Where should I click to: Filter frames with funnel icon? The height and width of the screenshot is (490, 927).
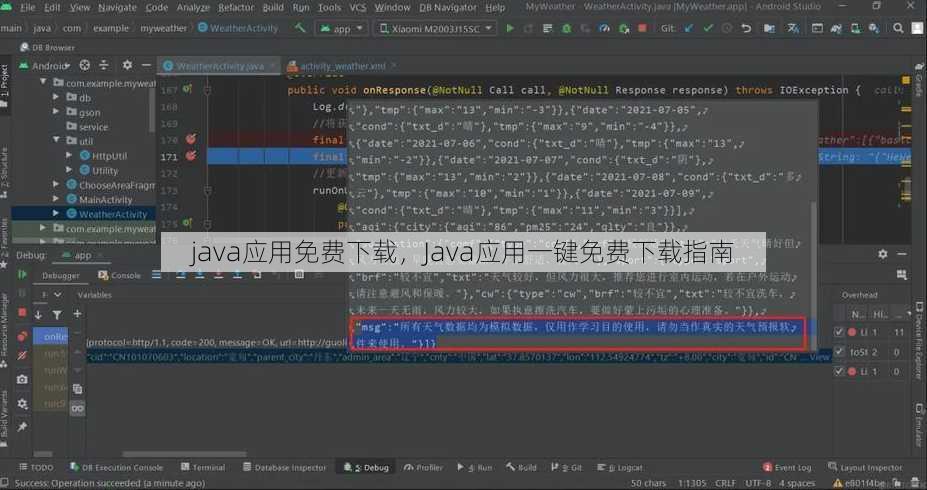point(57,314)
